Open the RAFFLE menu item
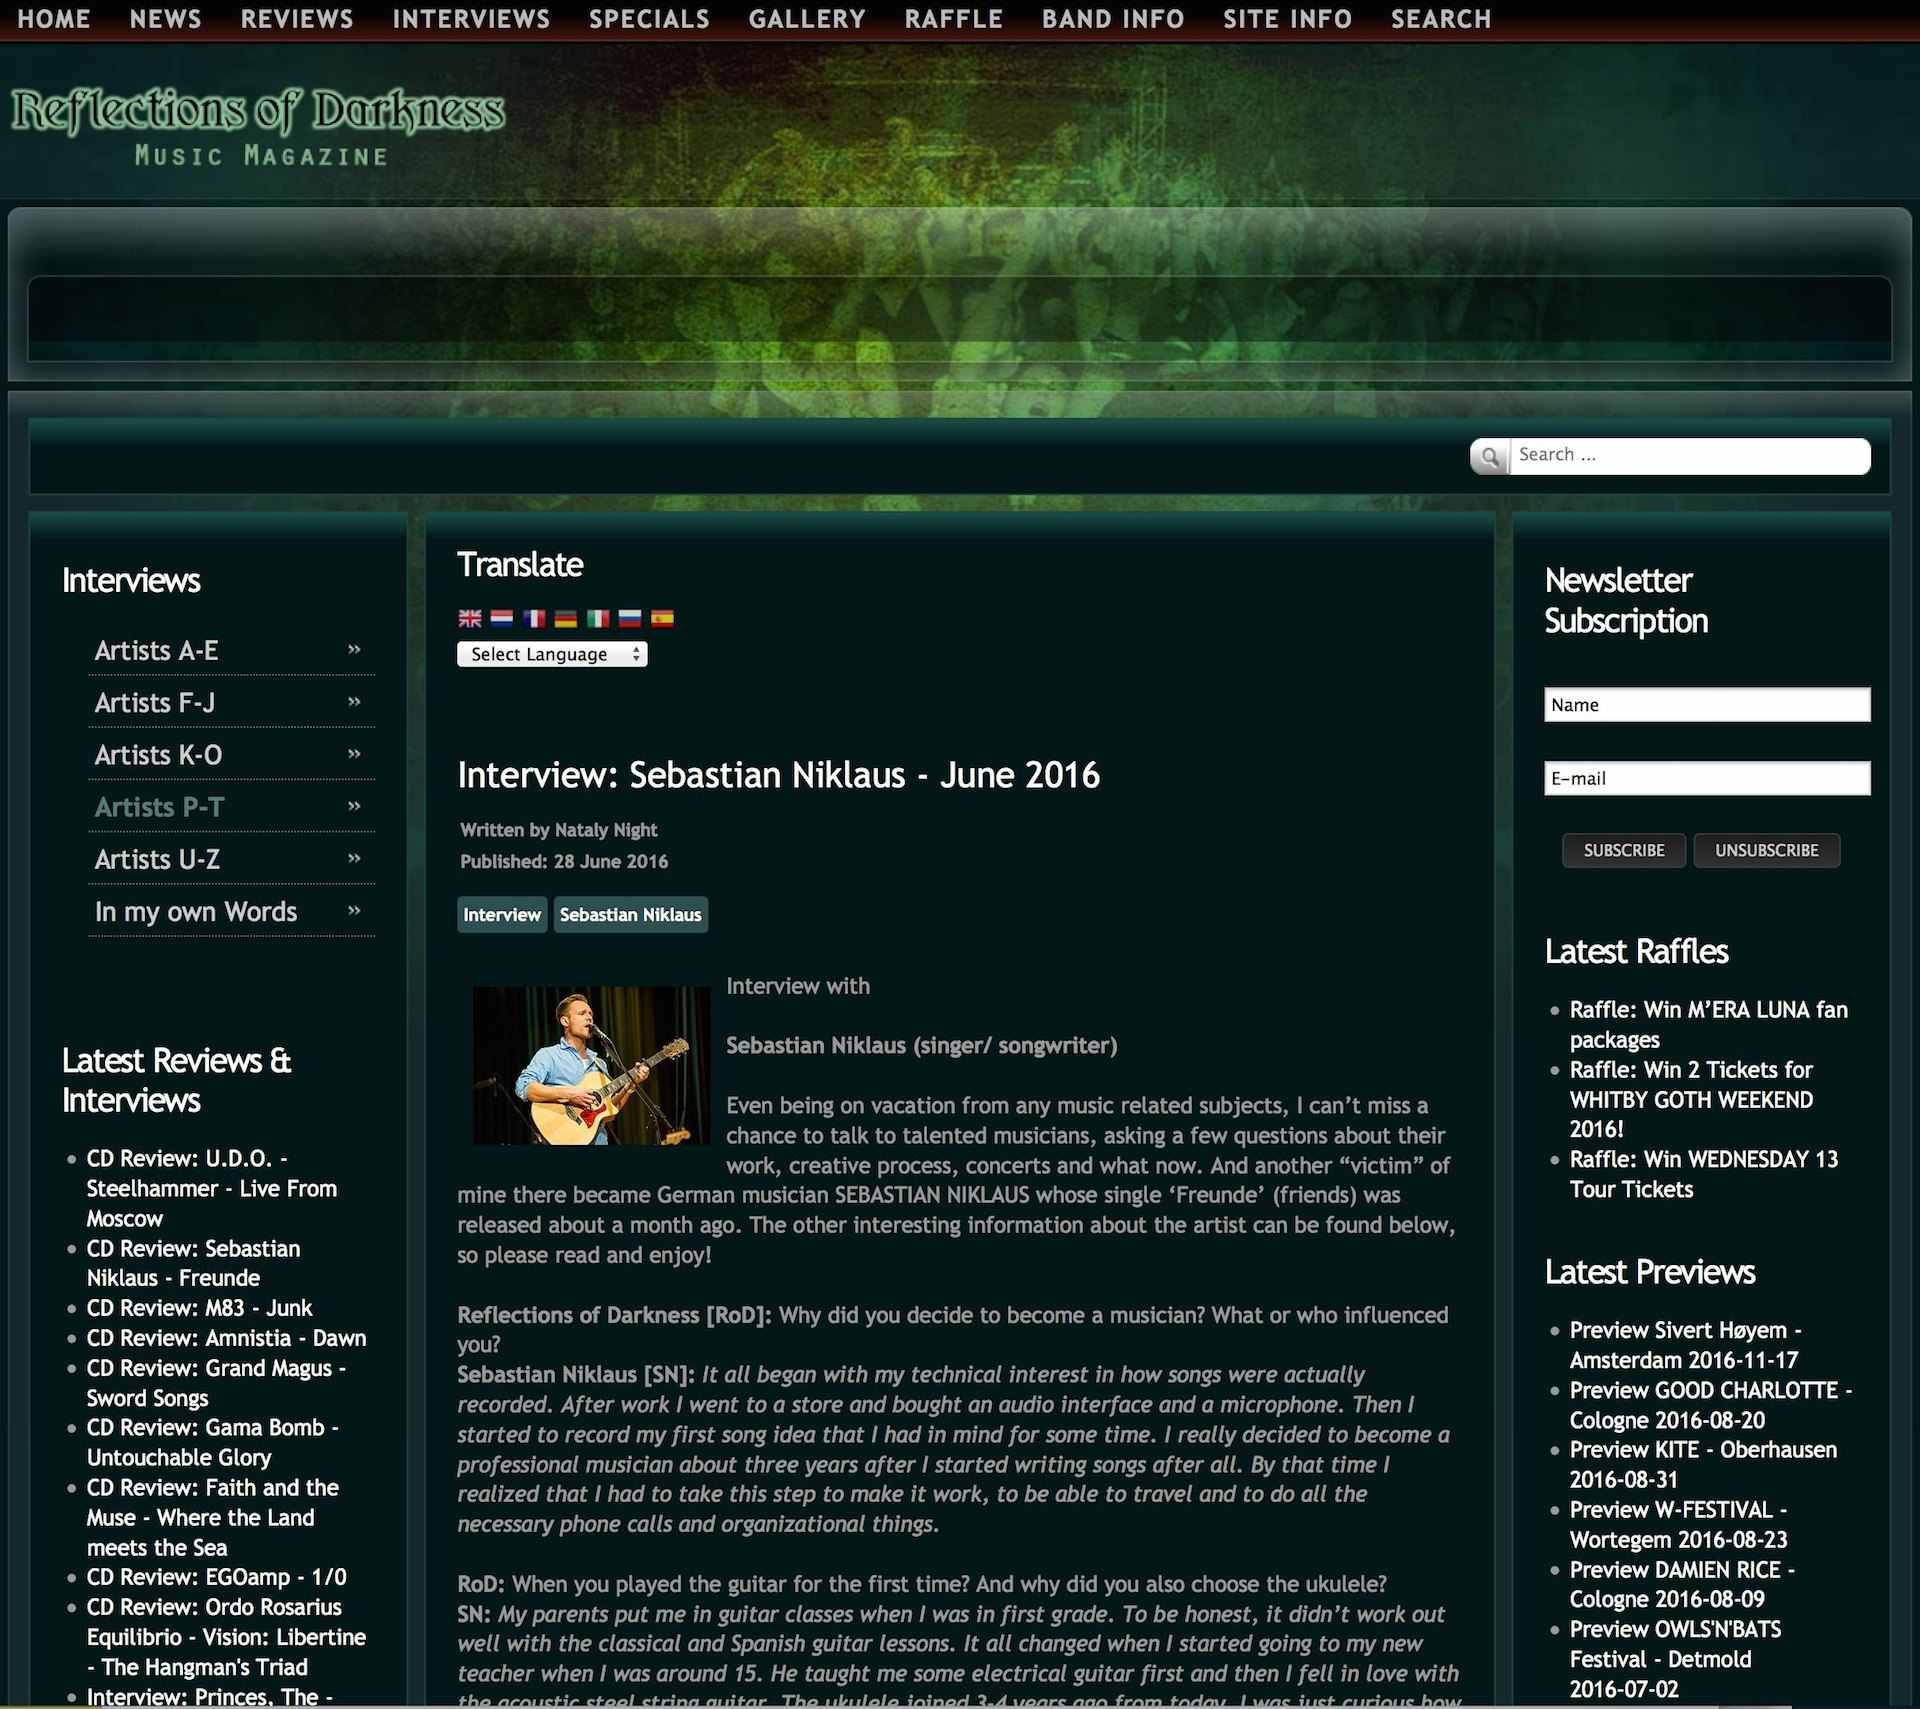The width and height of the screenshot is (1920, 1709). pos(954,19)
